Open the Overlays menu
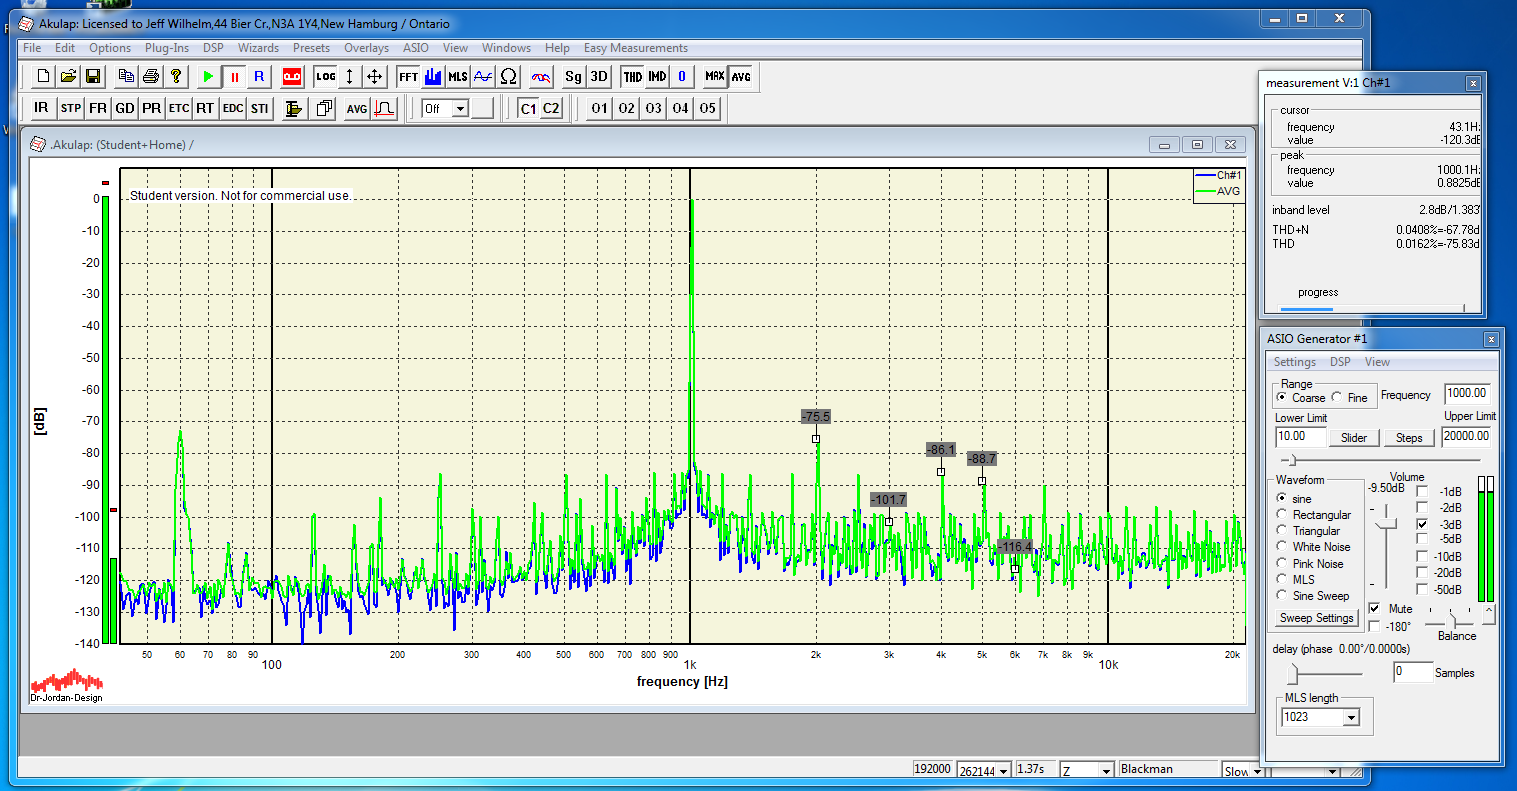 tap(366, 48)
